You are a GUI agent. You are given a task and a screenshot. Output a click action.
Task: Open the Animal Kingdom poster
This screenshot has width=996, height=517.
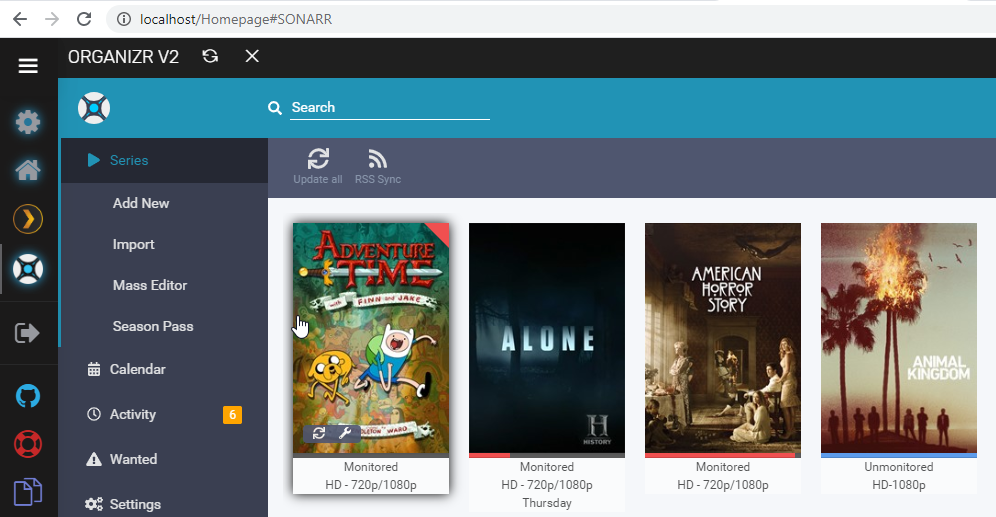(x=899, y=339)
